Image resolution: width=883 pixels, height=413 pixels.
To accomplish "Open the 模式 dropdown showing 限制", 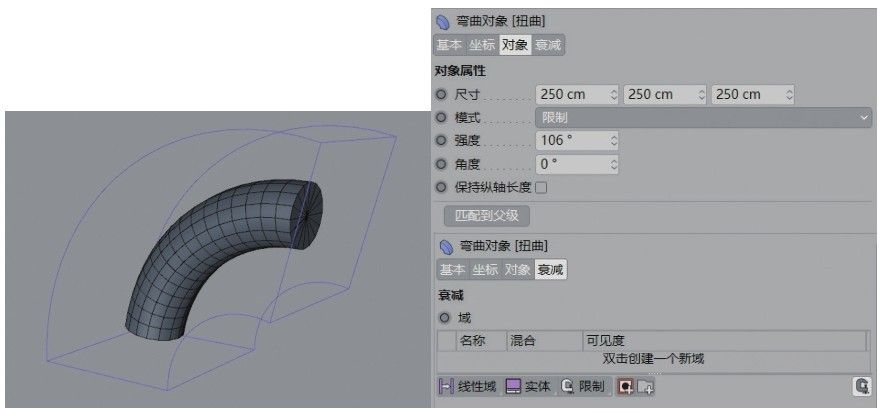I will (x=703, y=118).
